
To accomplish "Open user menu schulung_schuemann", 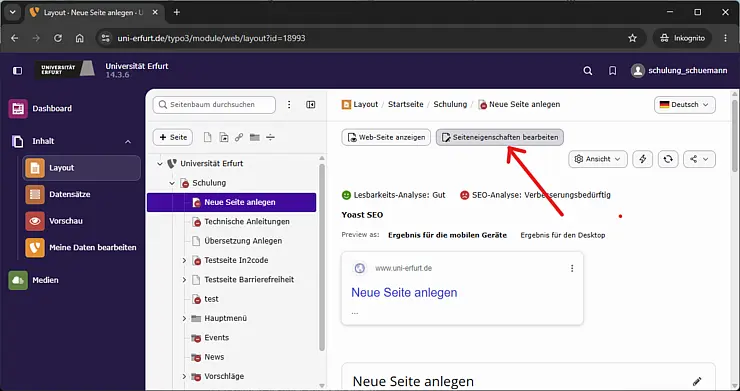I will point(679,71).
